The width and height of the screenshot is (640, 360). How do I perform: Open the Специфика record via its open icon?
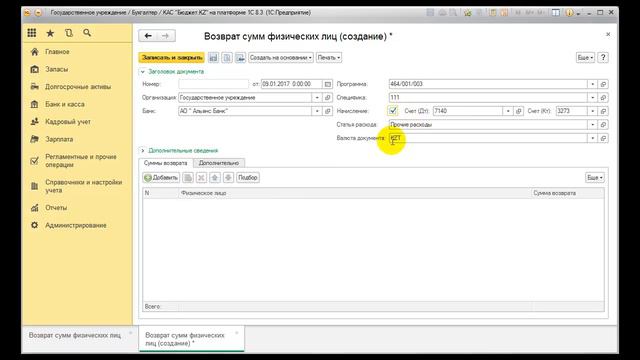tap(603, 98)
